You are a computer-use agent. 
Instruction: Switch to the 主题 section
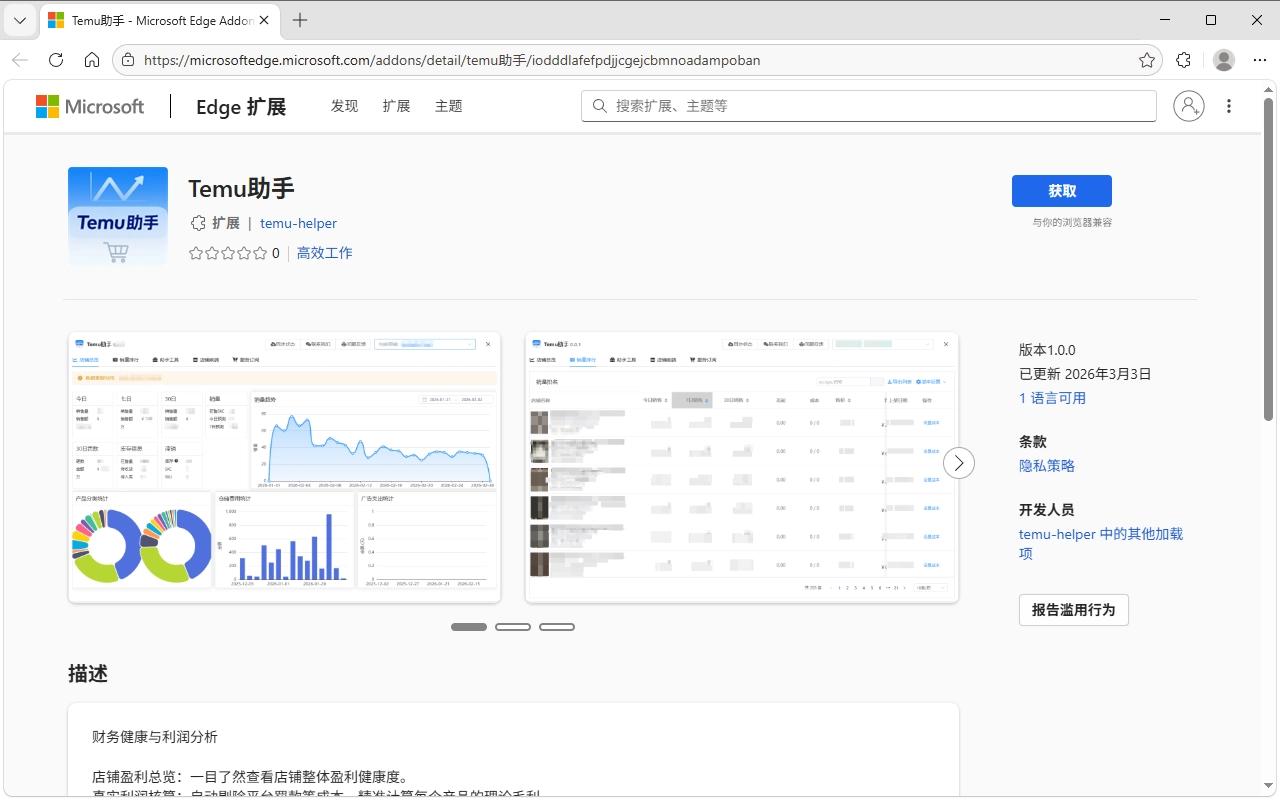coord(448,106)
